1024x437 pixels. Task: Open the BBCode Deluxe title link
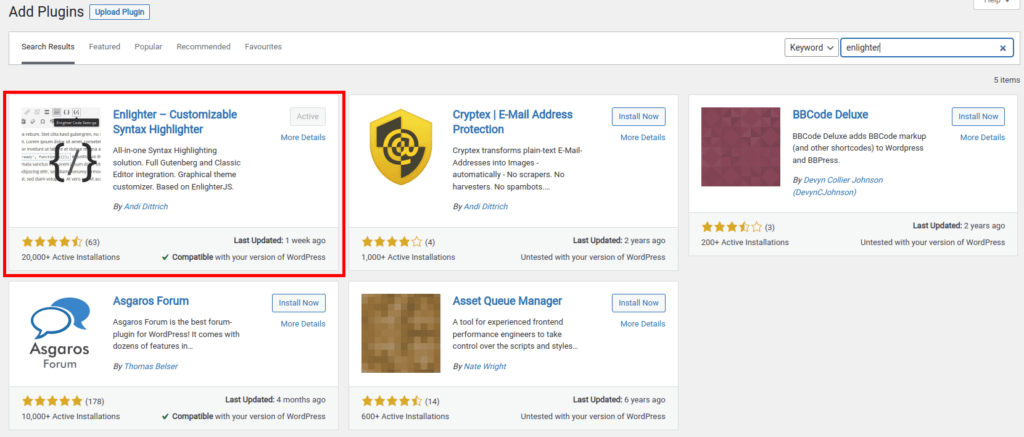(x=830, y=114)
